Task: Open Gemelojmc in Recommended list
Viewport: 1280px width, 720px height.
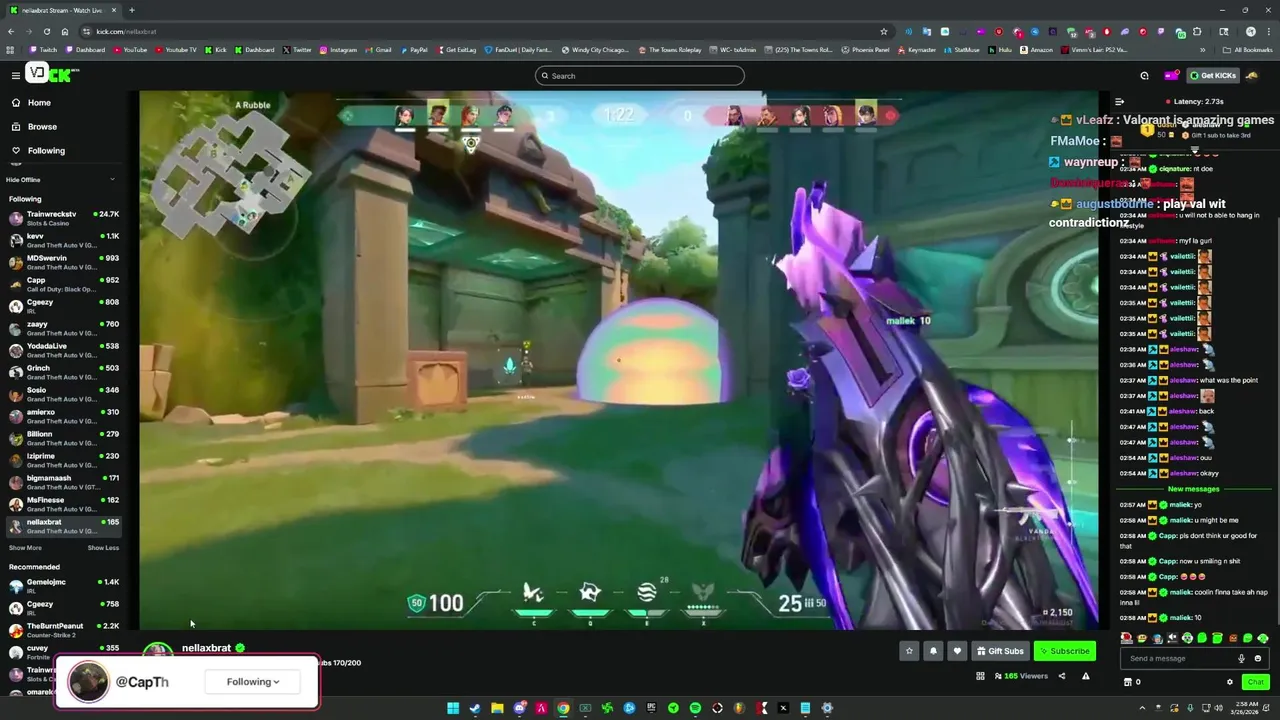Action: coord(64,586)
